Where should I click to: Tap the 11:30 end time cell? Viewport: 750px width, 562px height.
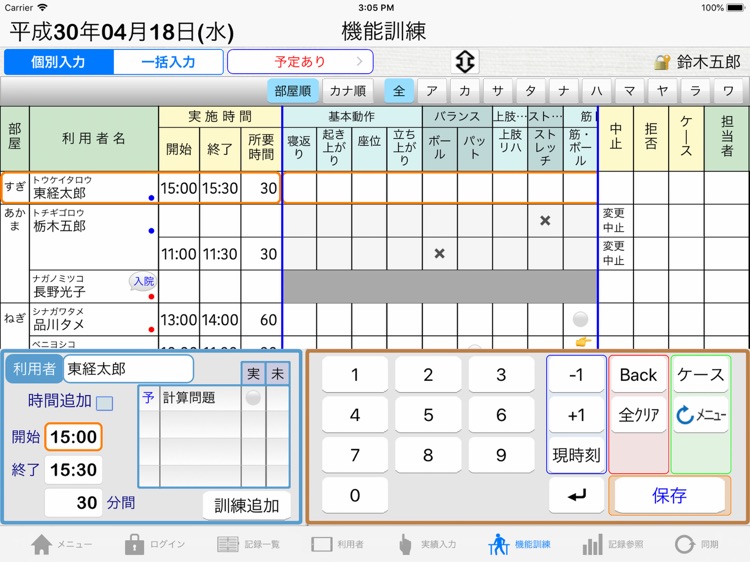[220, 253]
